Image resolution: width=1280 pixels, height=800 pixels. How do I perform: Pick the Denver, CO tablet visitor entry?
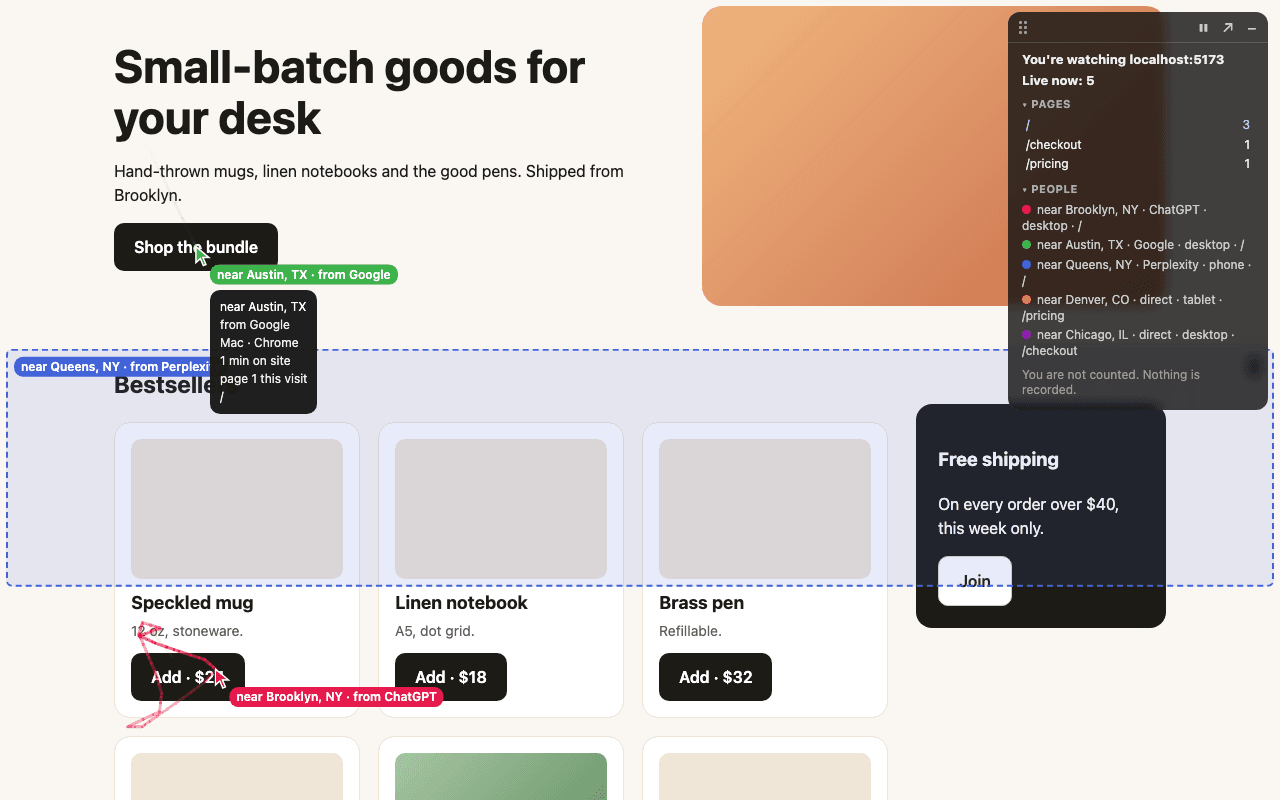(x=1138, y=308)
